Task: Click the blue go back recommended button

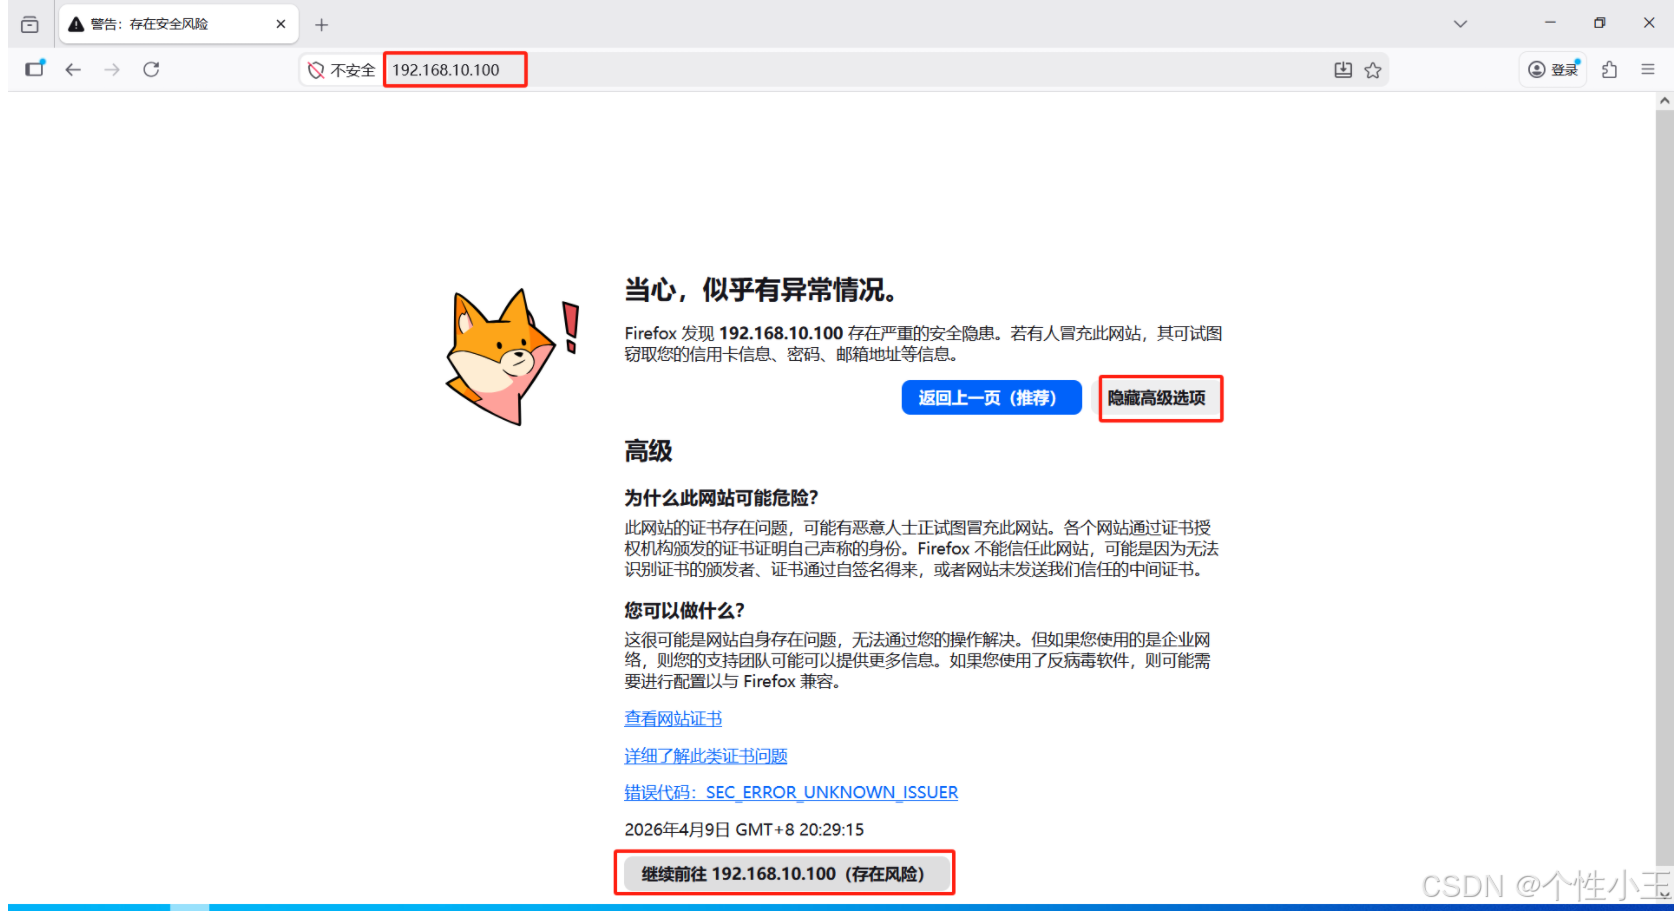Action: (991, 397)
